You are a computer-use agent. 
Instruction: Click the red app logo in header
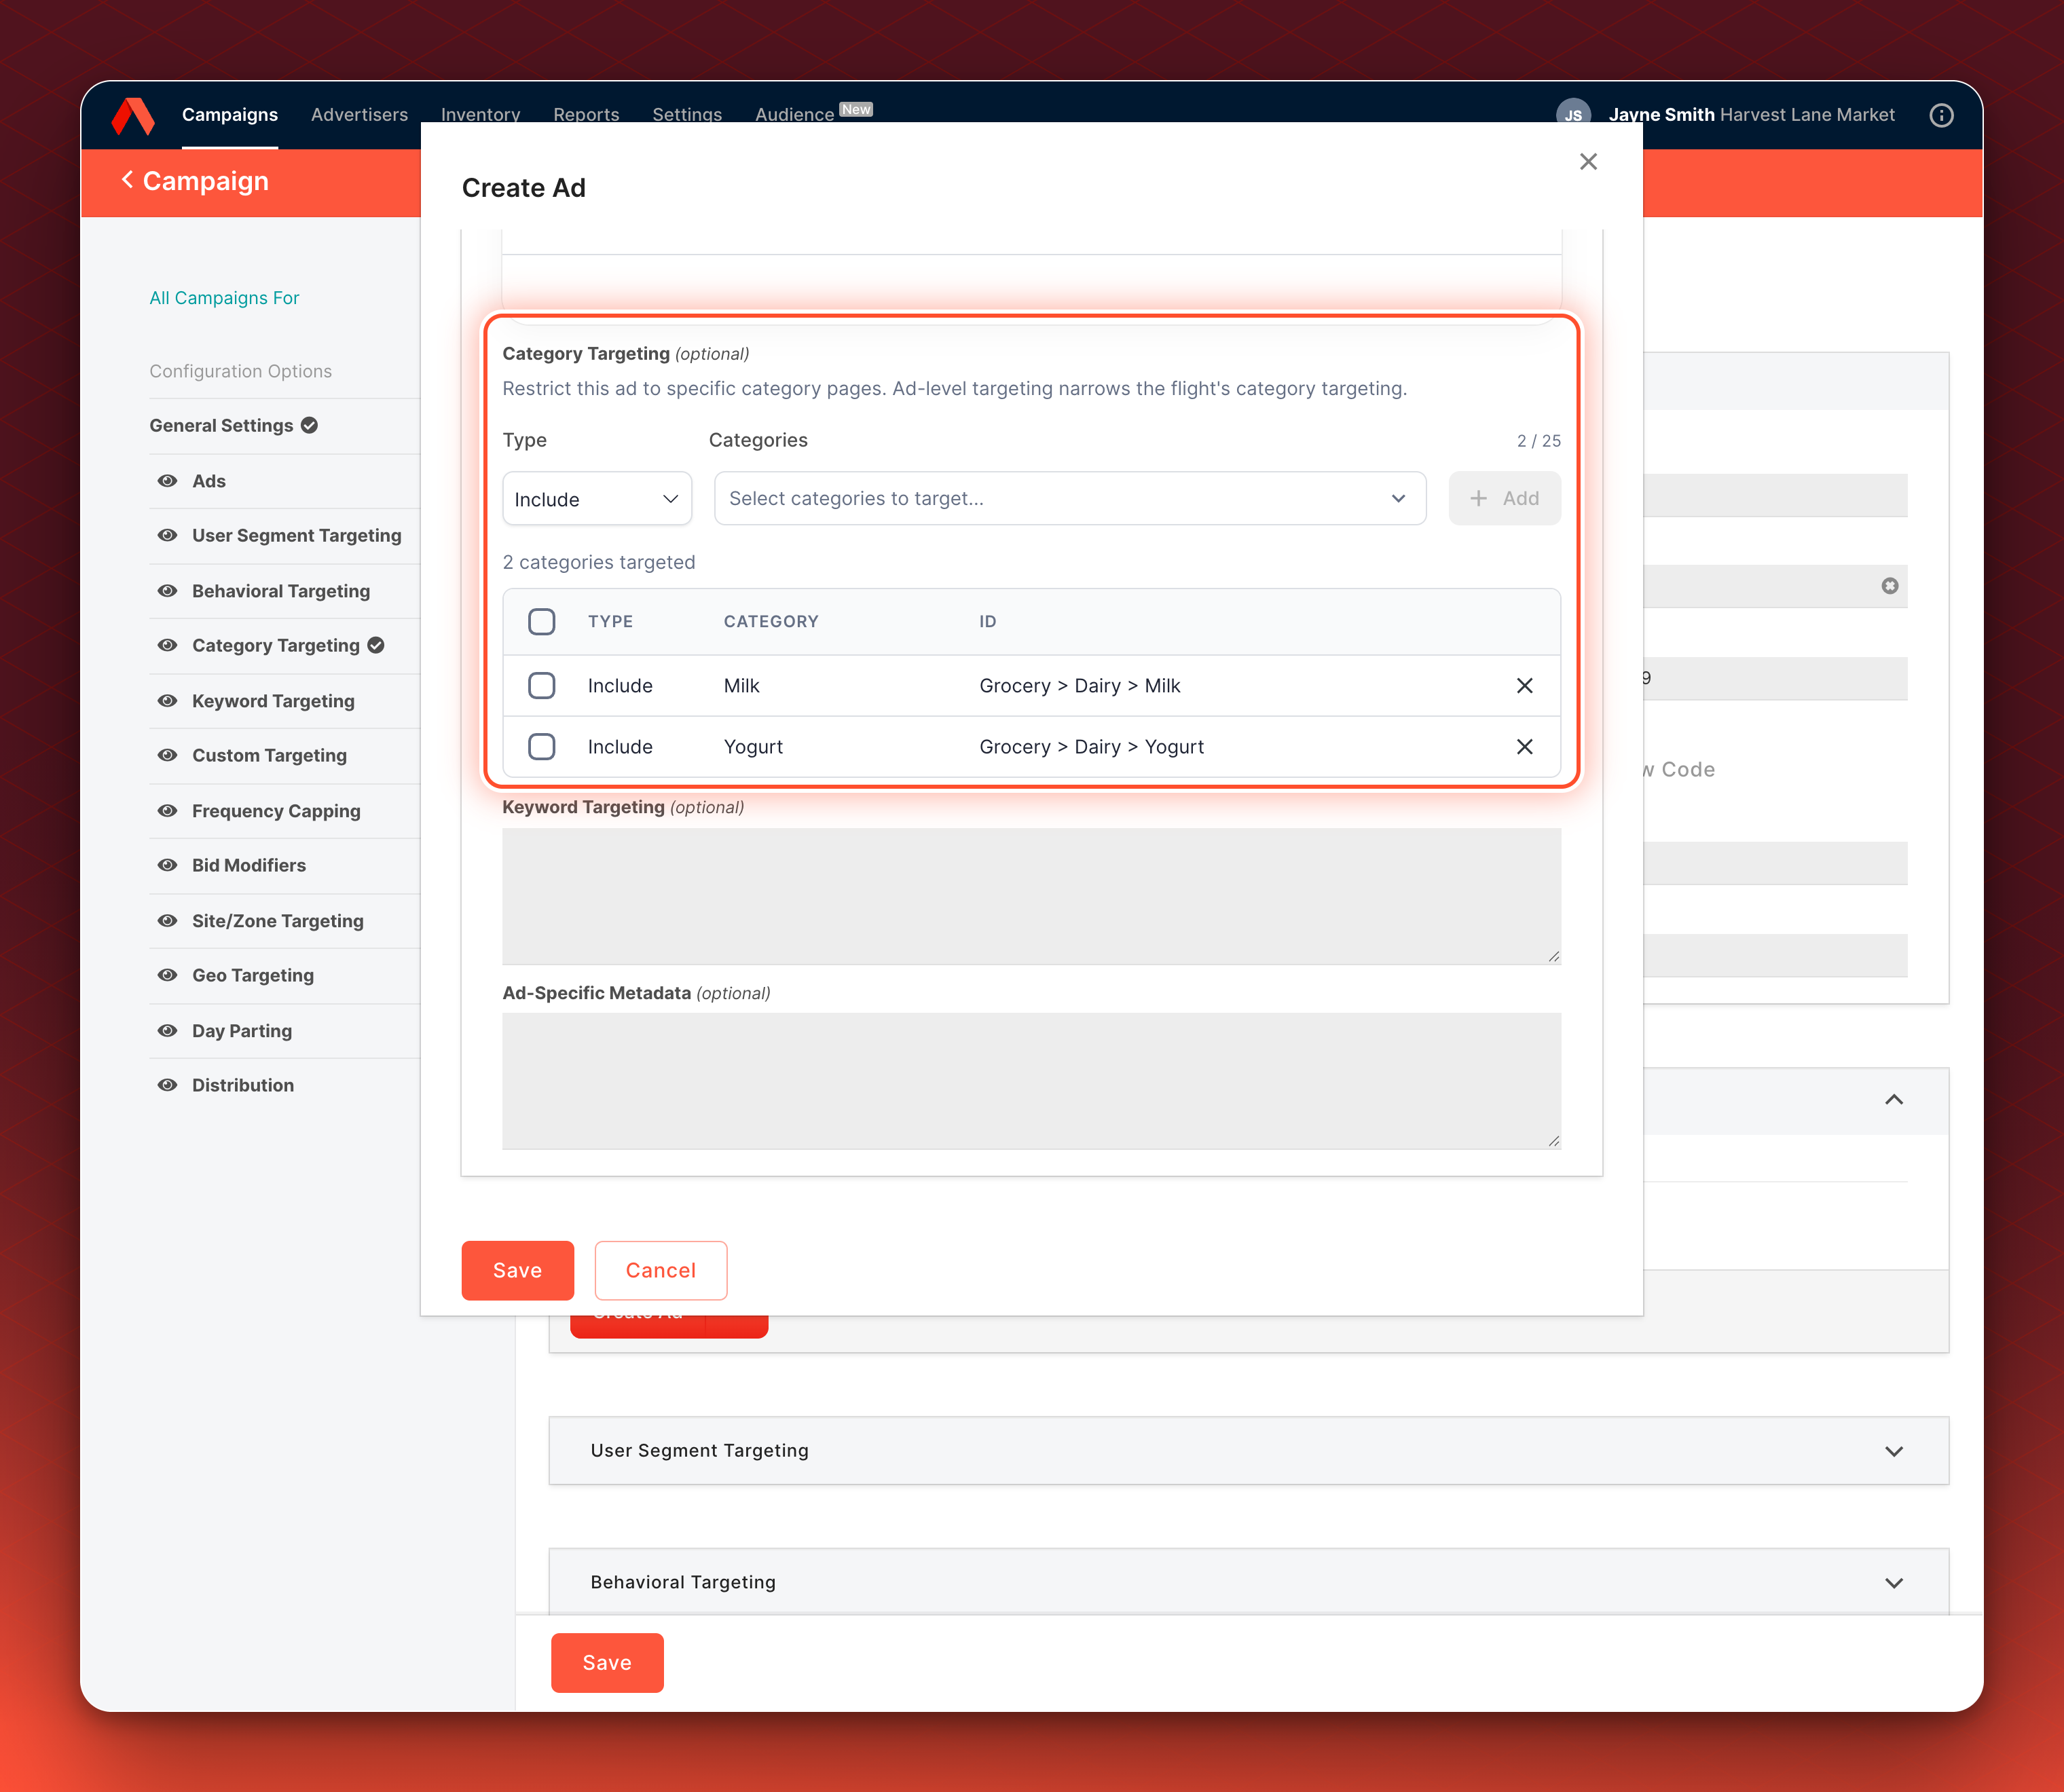point(133,116)
